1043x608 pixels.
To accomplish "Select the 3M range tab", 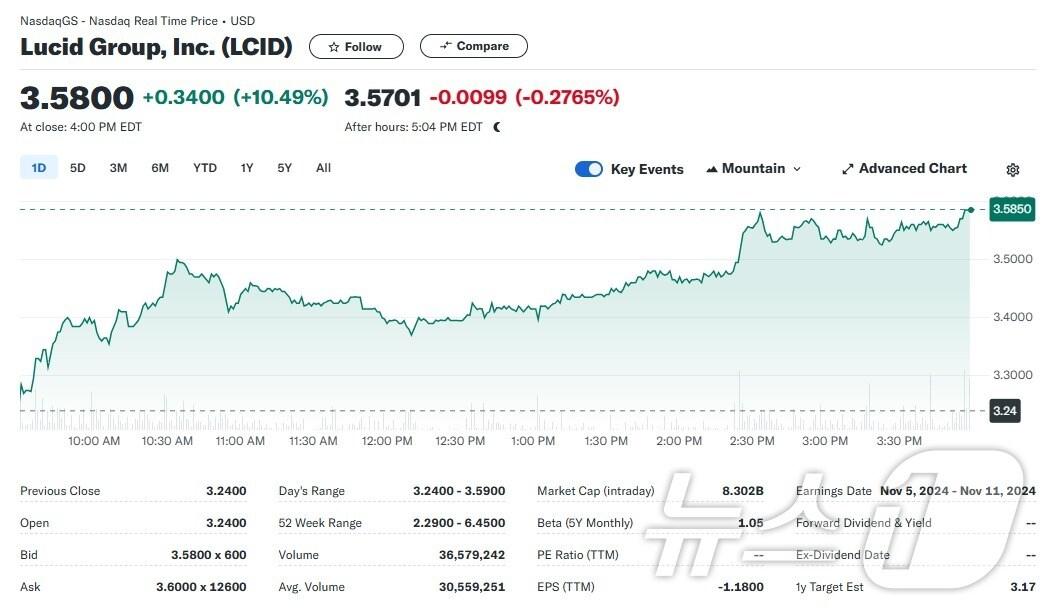I will [x=118, y=168].
